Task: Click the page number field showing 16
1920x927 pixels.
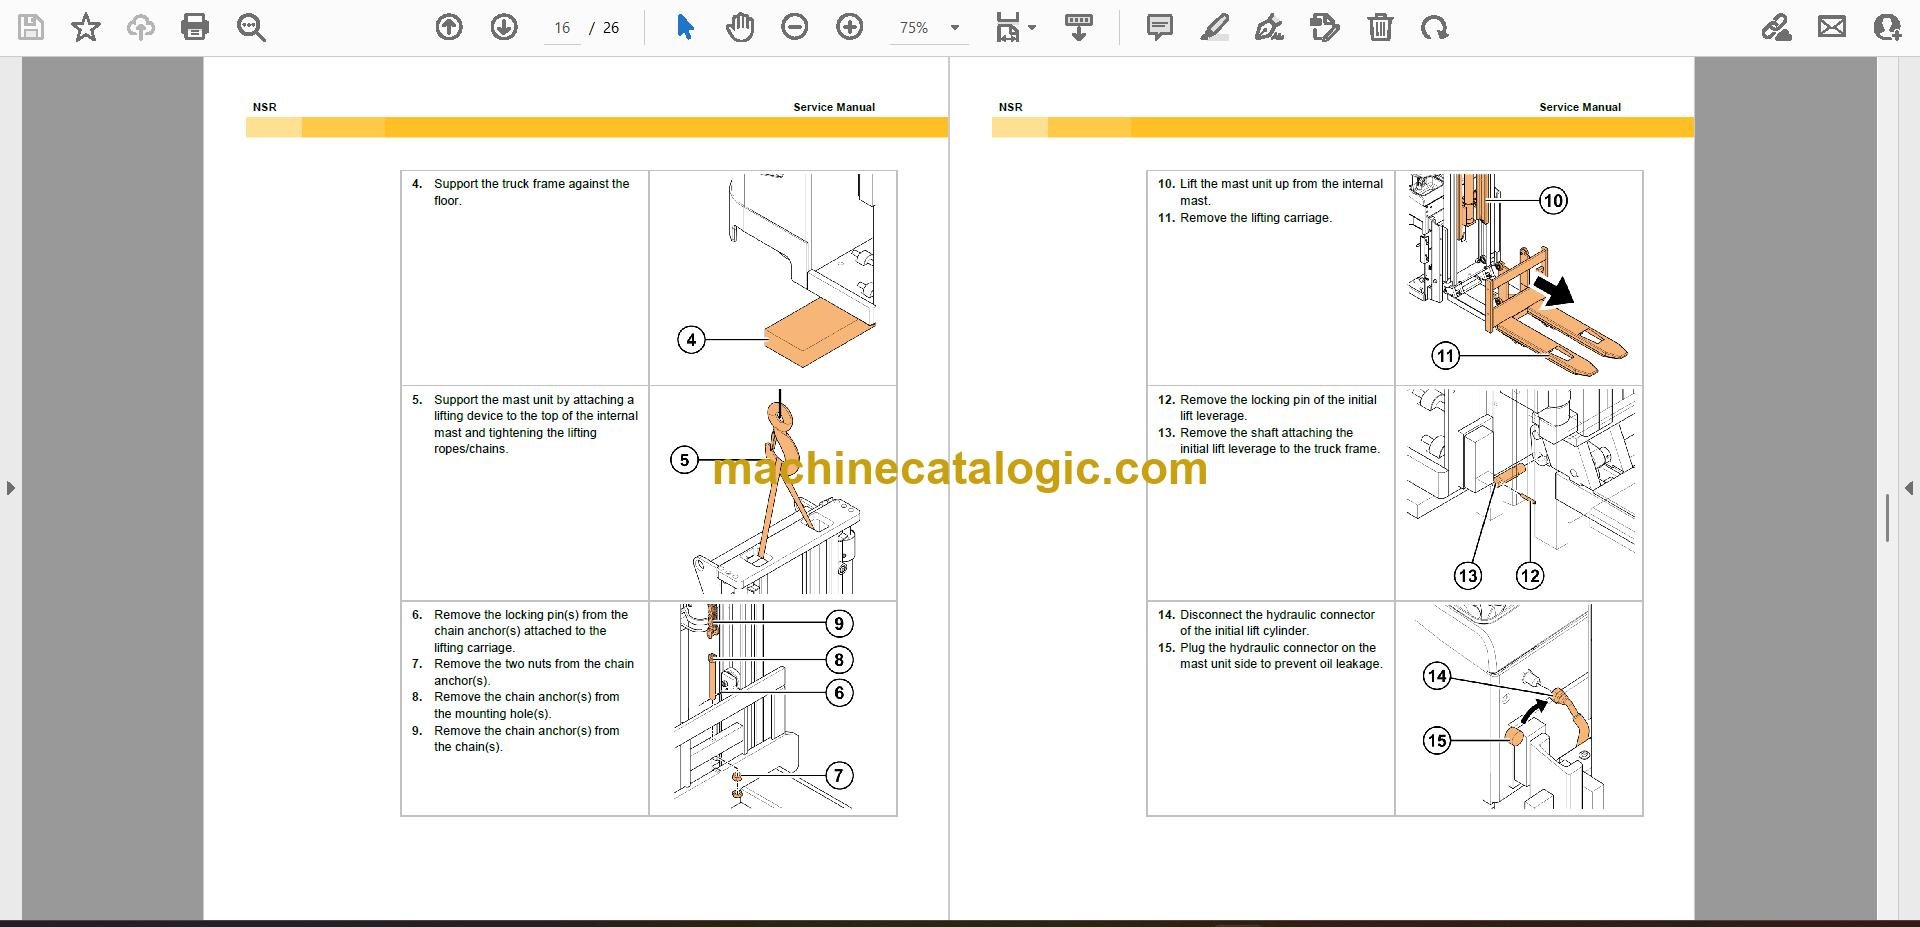Action: [x=562, y=28]
